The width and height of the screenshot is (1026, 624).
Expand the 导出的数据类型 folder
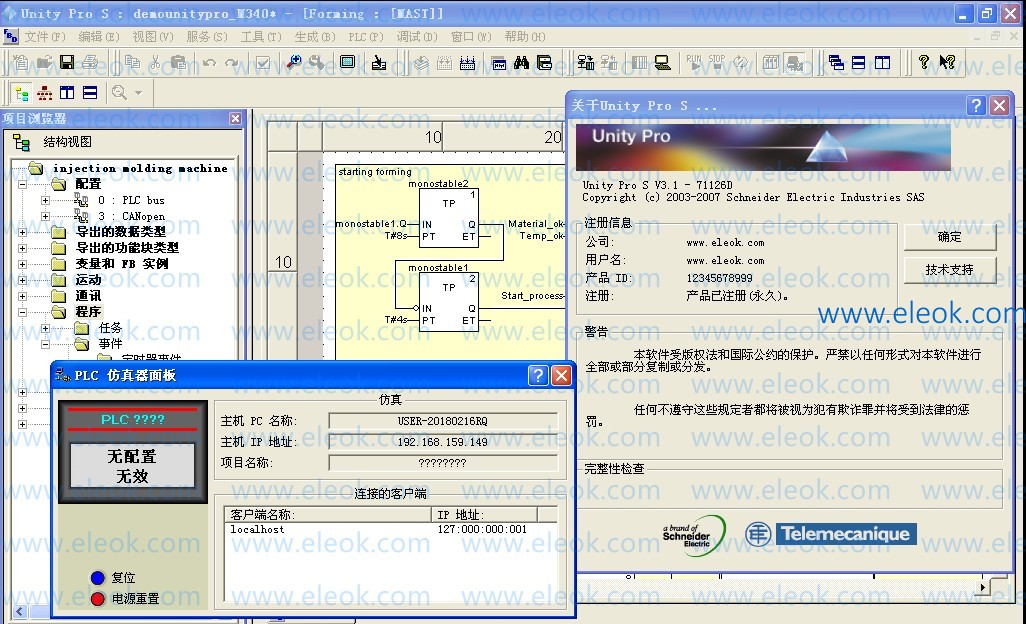point(22,232)
